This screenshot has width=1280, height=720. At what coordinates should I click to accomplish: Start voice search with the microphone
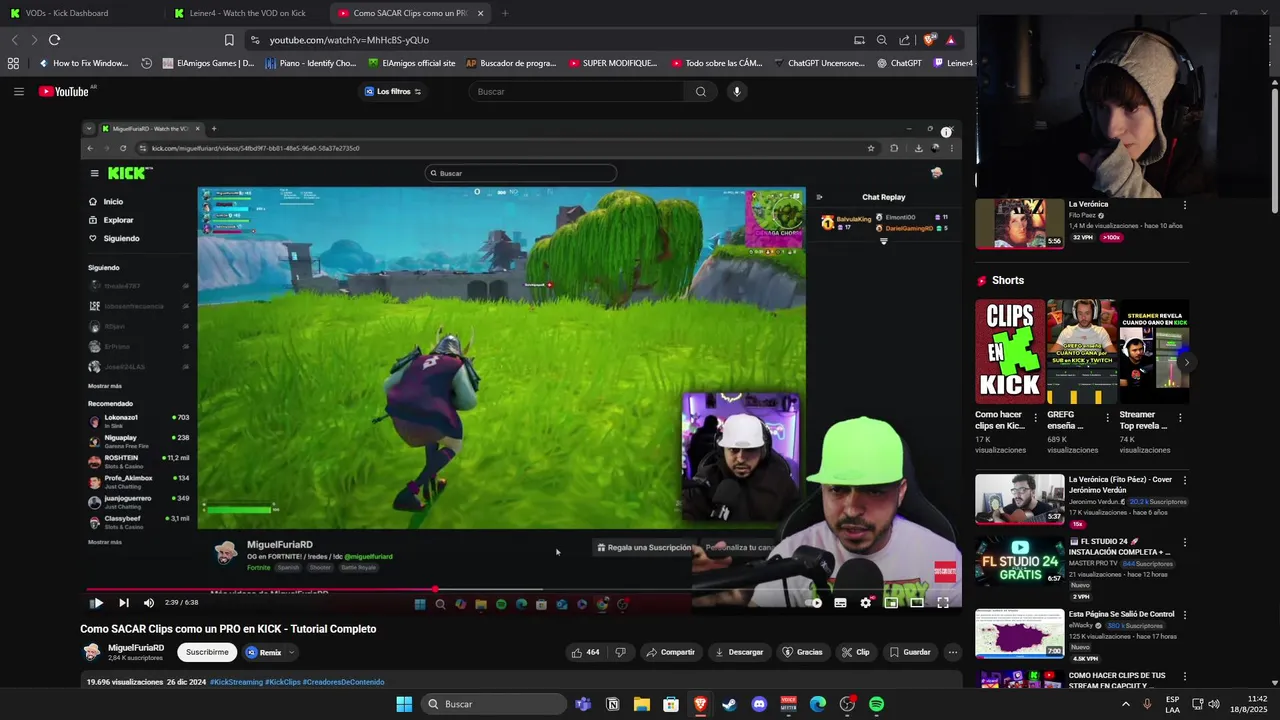point(737,91)
